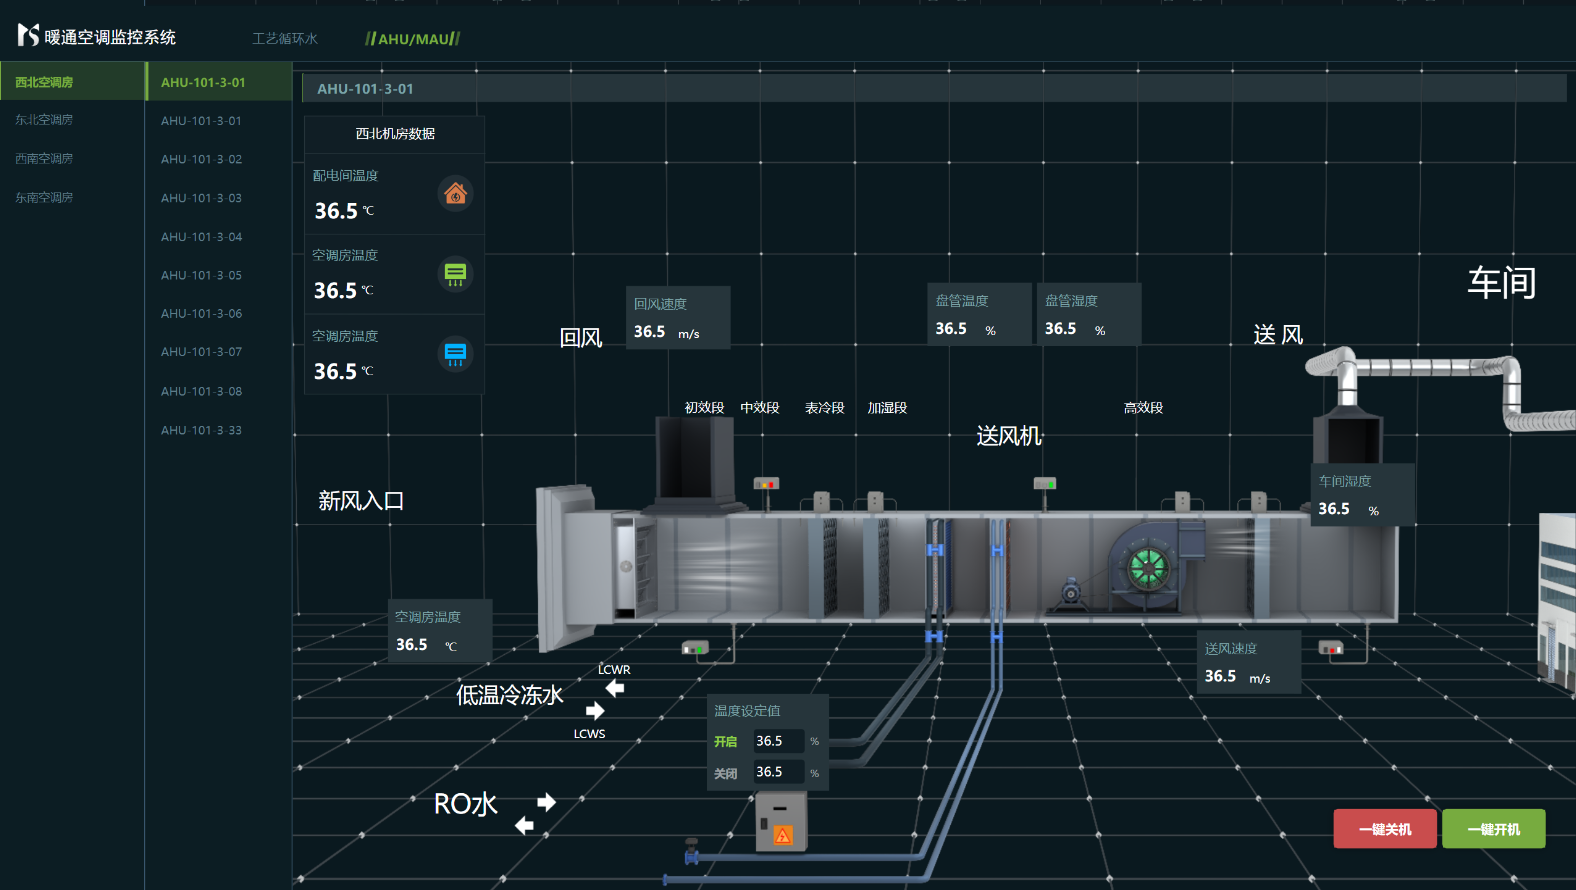Screen dimensions: 1576x890
Task: Click the green supply fan wheel
Action: (1148, 568)
